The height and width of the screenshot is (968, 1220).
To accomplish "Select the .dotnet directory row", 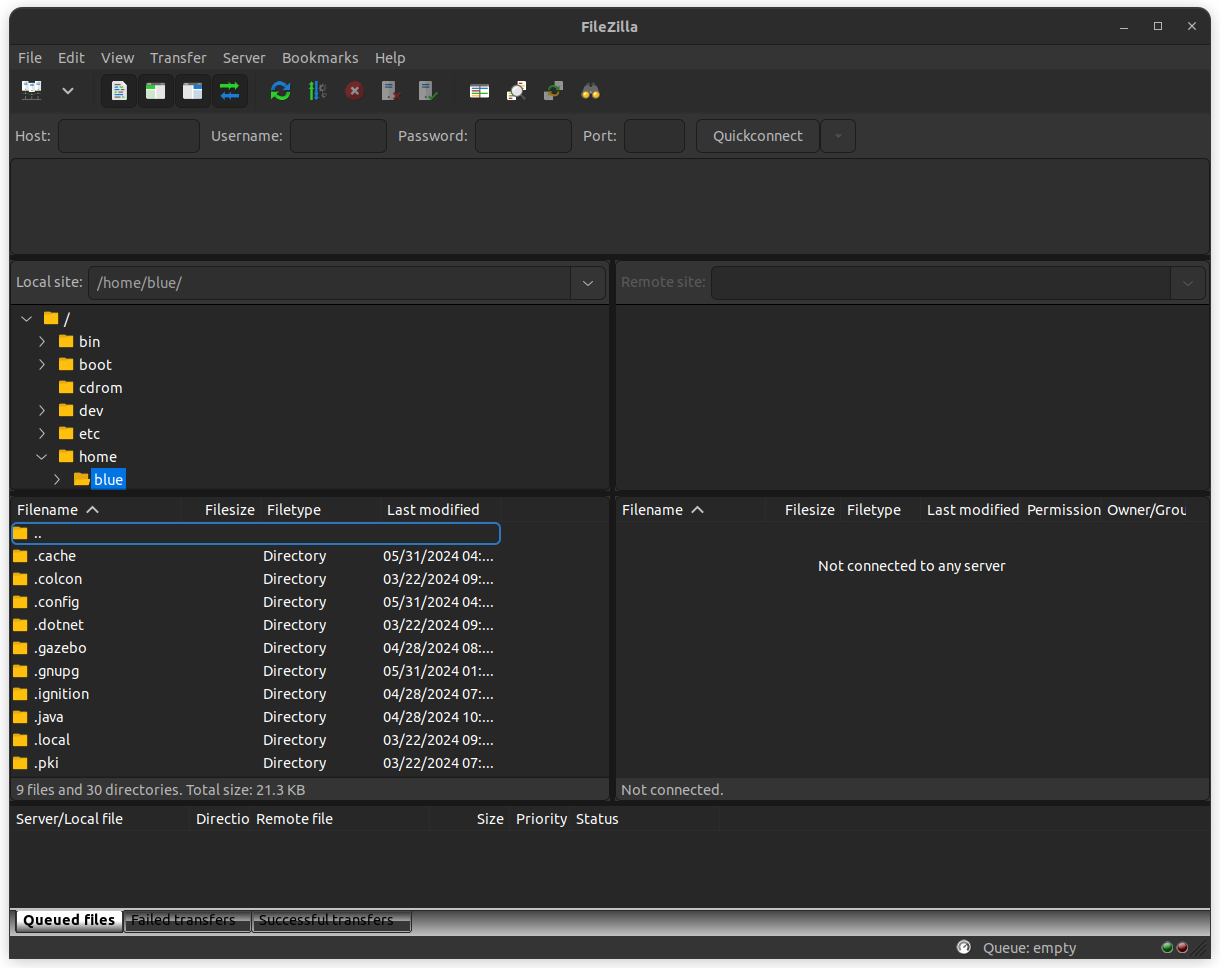I will pos(256,625).
